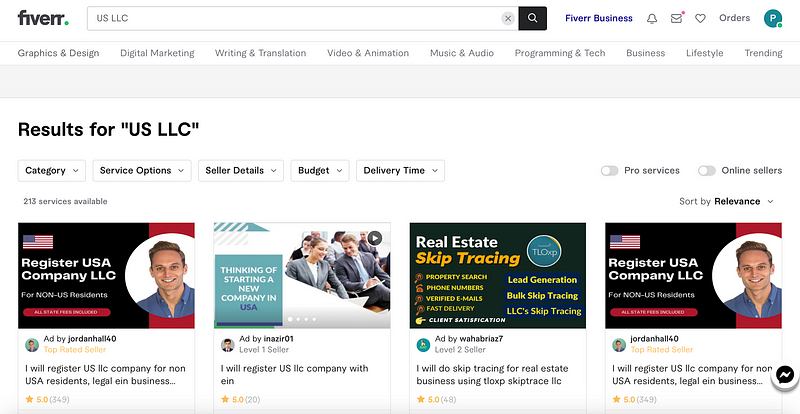Clear the search box with the X icon
800x414 pixels.
508,18
